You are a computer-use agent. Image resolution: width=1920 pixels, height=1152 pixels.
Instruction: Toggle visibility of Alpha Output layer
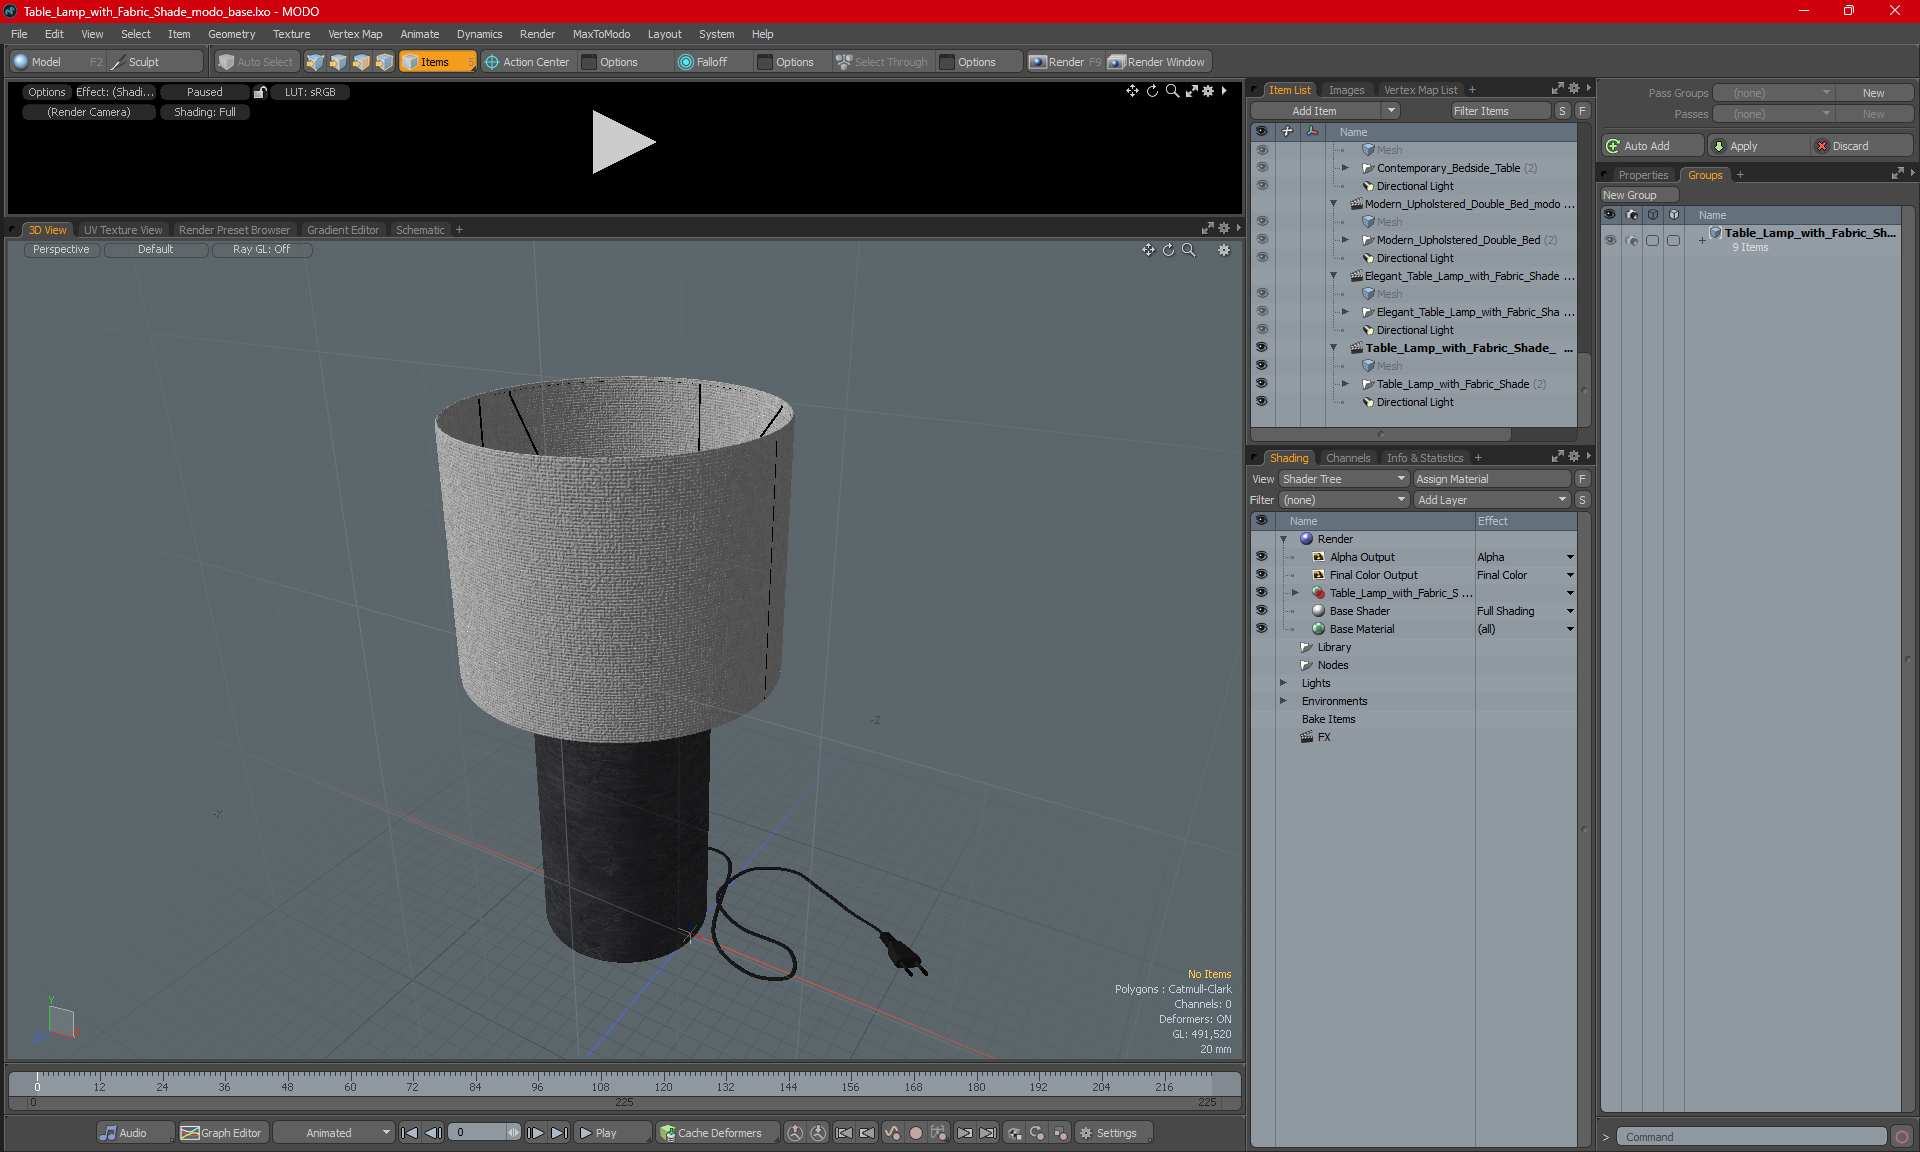[x=1261, y=557]
